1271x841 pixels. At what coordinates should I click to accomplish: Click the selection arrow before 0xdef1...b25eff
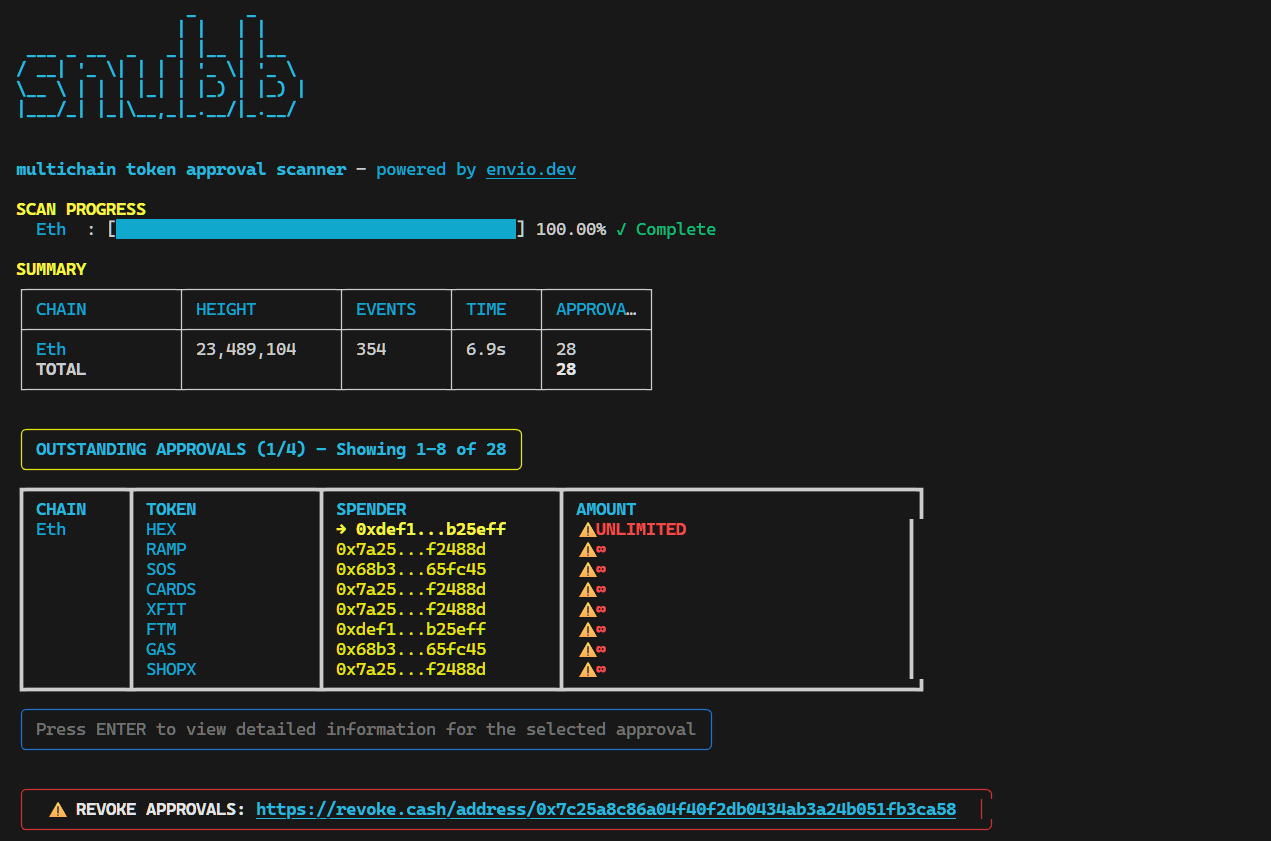tap(342, 530)
